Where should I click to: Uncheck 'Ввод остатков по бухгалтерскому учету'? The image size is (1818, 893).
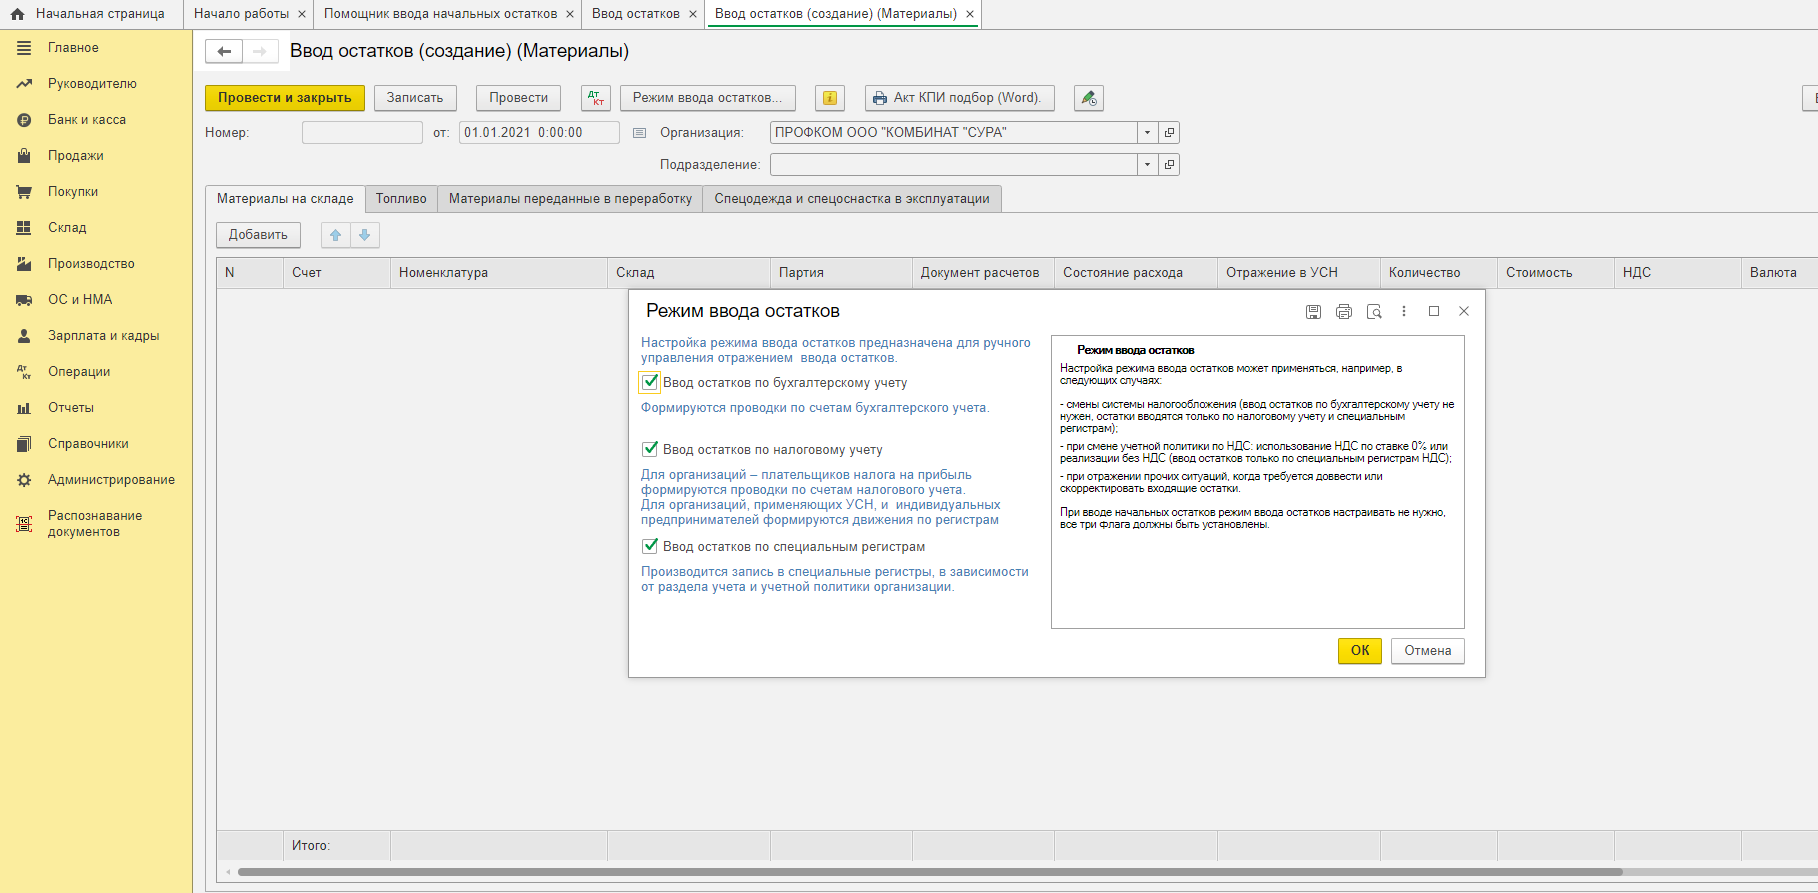650,382
